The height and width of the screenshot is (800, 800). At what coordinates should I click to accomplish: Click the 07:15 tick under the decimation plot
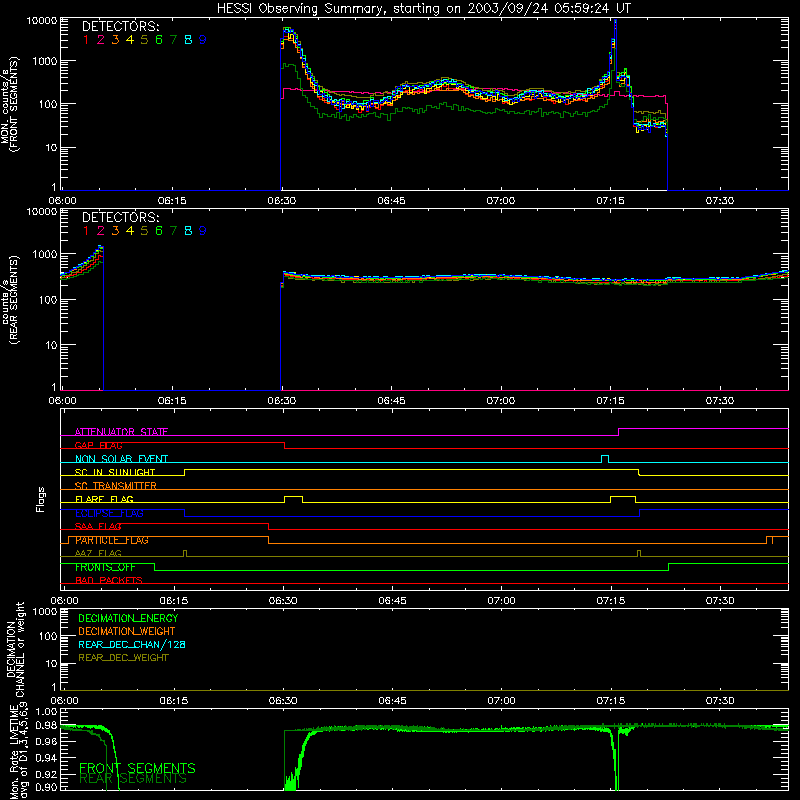coord(610,701)
